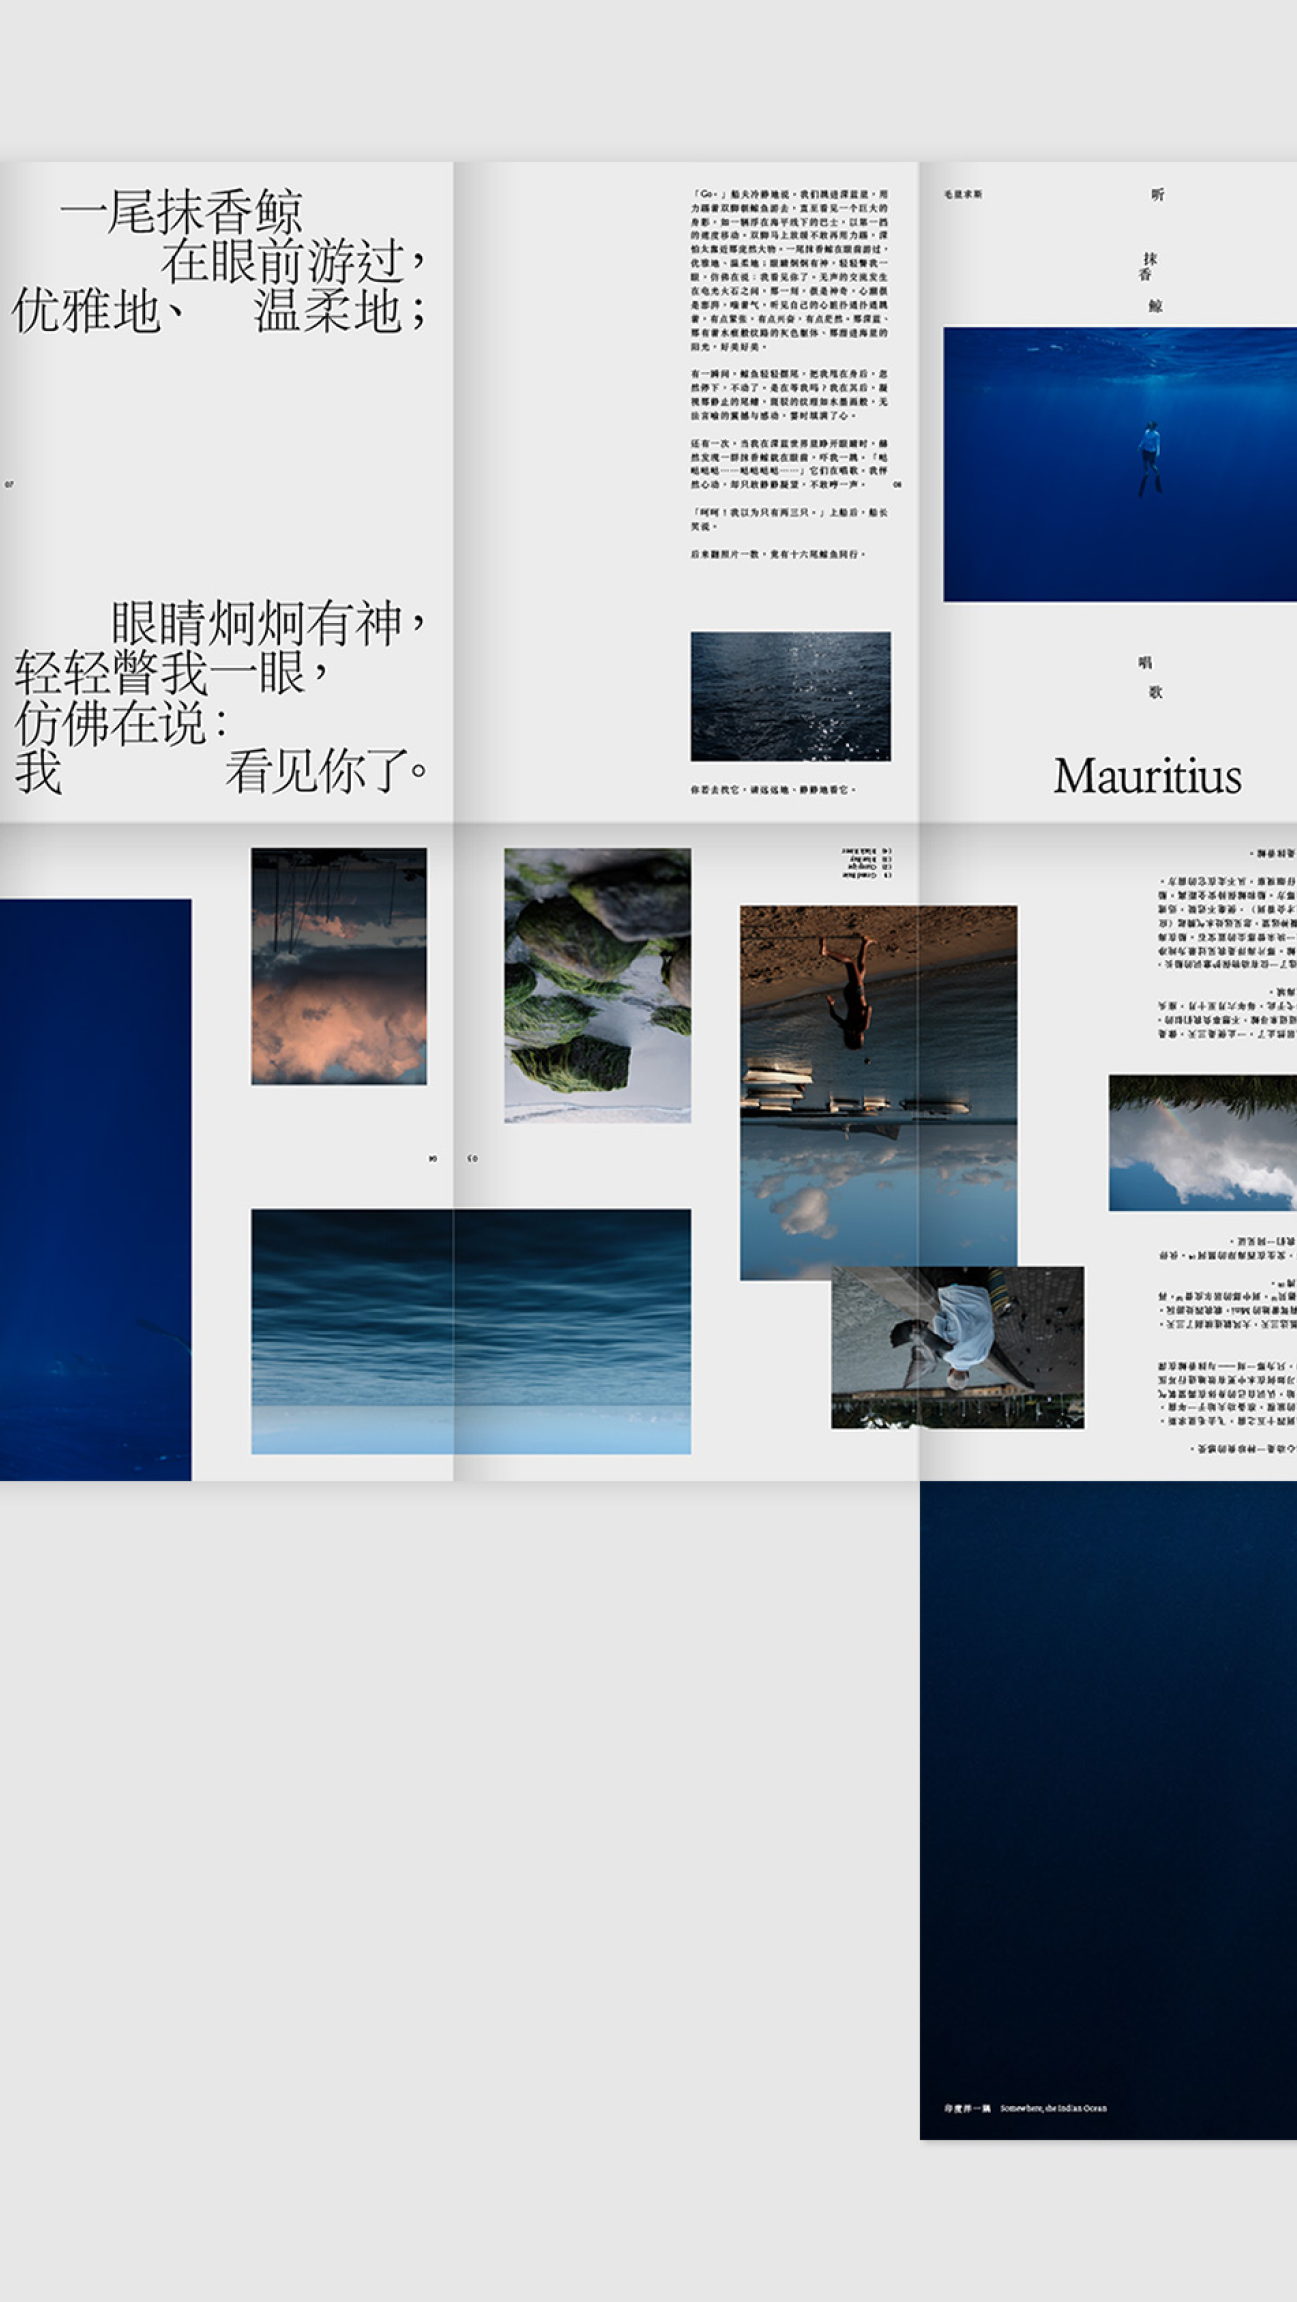
Task: Click the headline starting 一尾抹香鲸
Action: coord(220,262)
